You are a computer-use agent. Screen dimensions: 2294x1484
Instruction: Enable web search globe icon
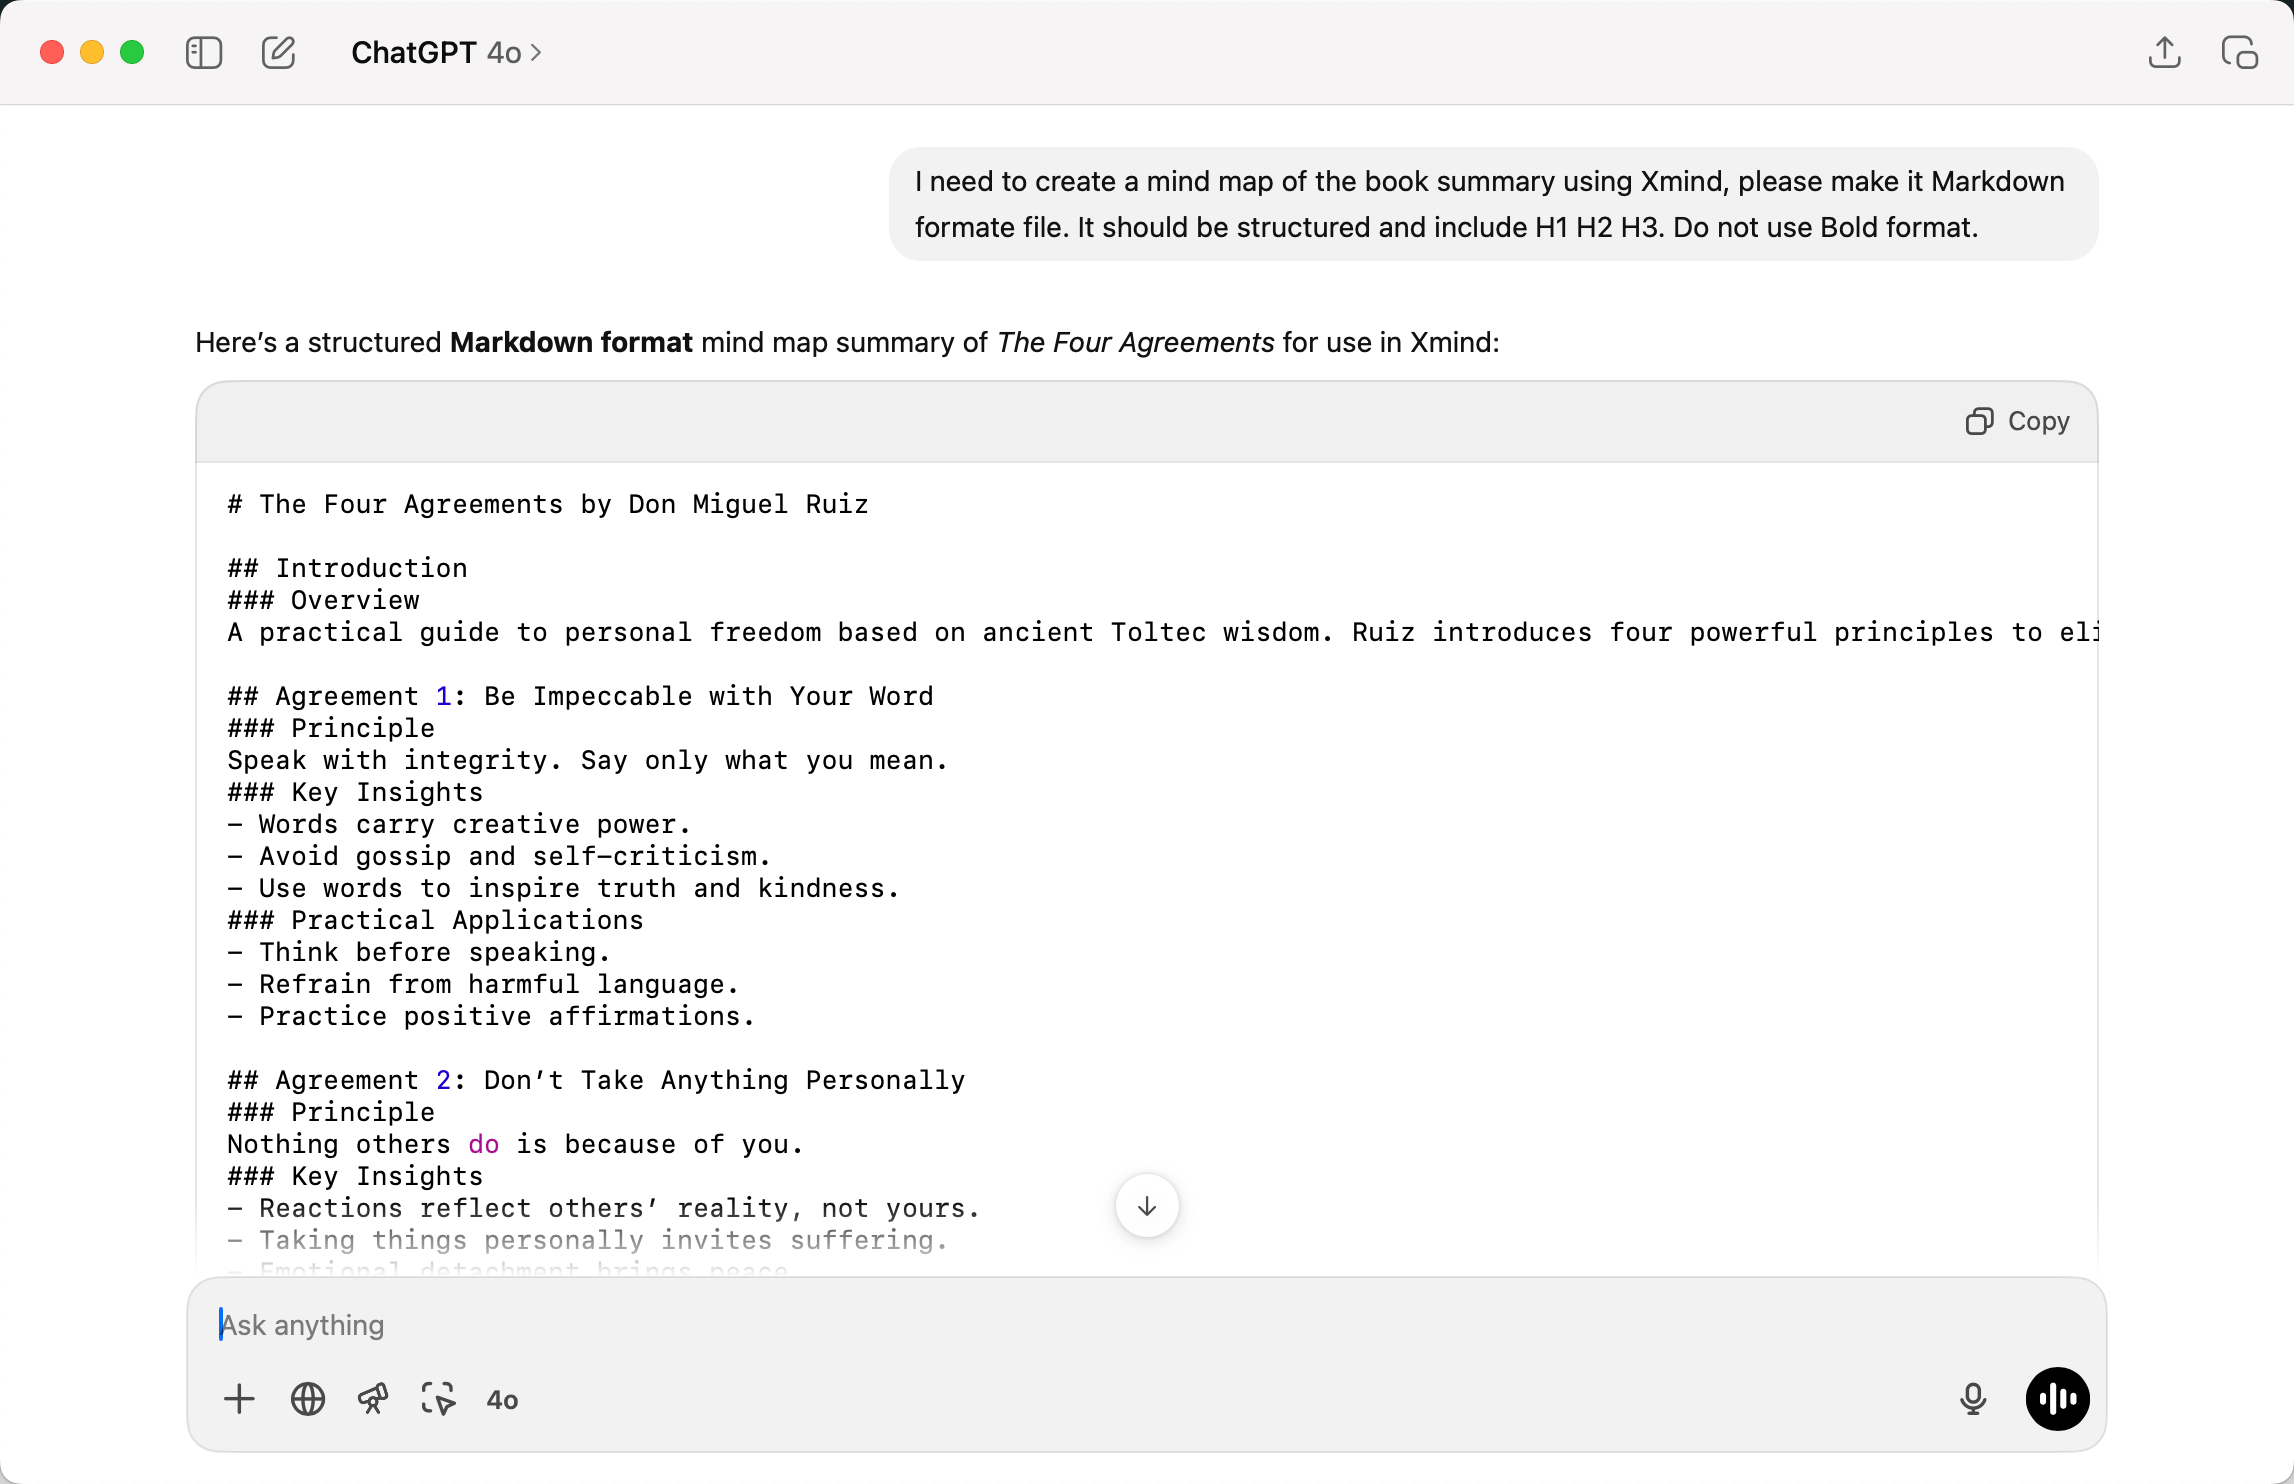coord(307,1399)
